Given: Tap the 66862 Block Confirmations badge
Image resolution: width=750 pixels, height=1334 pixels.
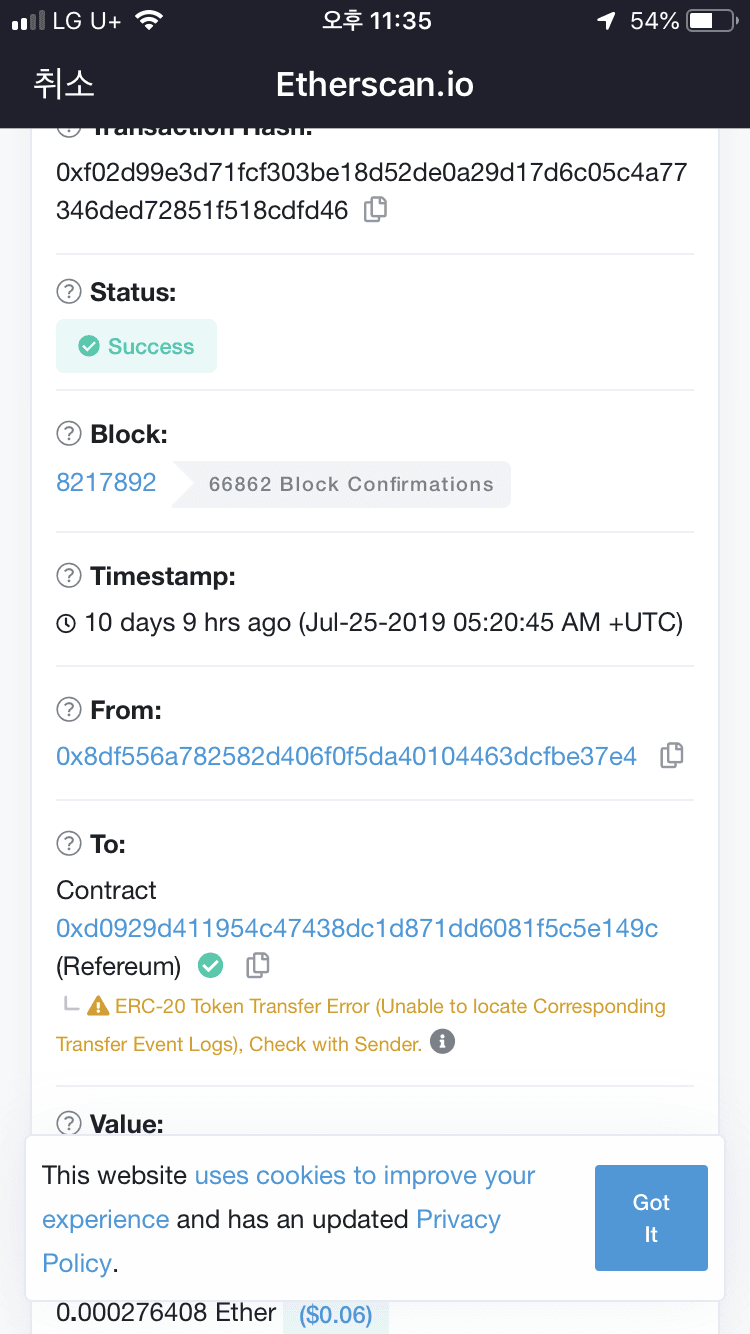Looking at the screenshot, I should point(343,484).
